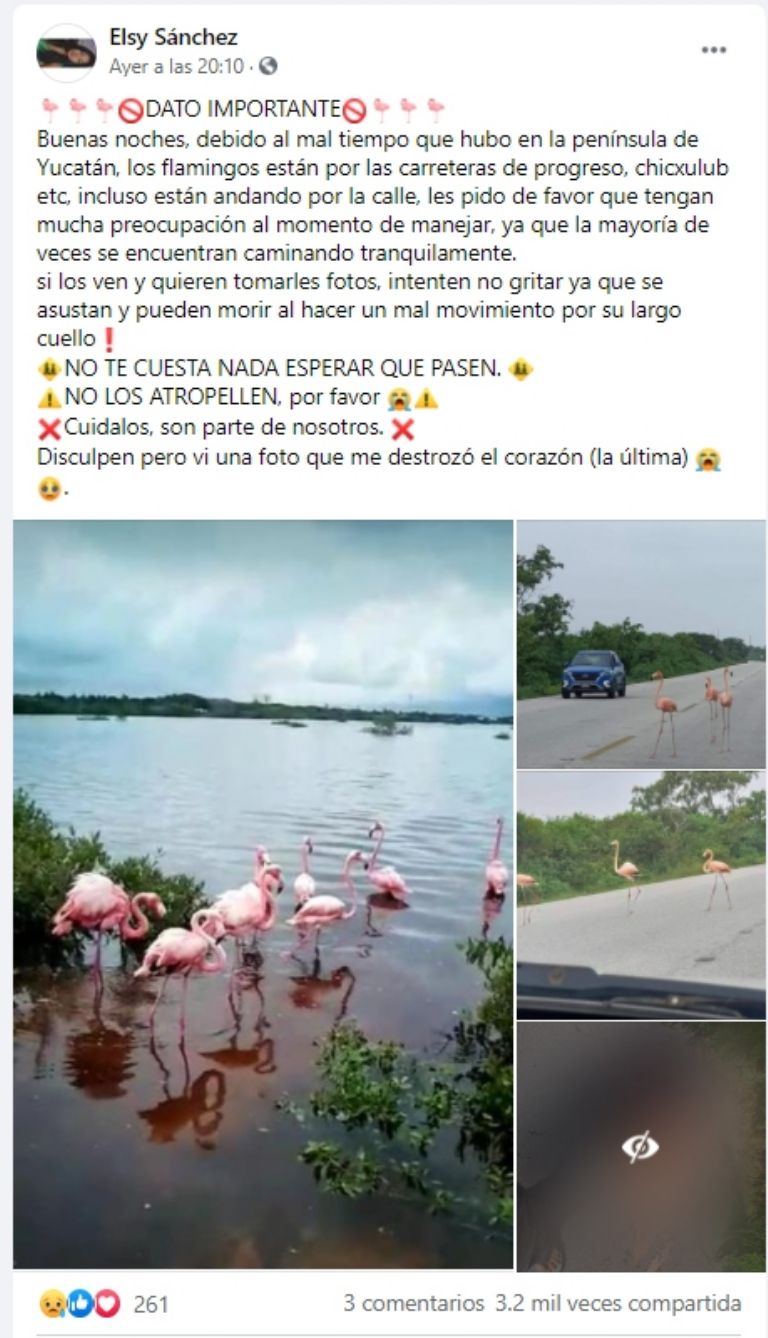Open the '3.2 mil veces compartida' shares
Viewport: 768px width, 1338px height.
618,1303
